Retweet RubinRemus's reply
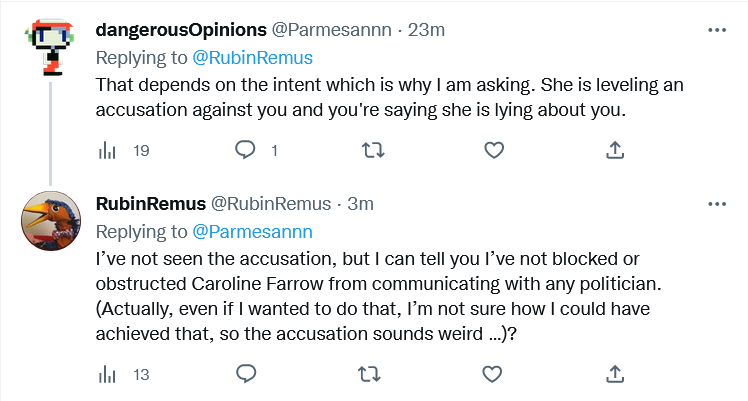Viewport: 748px width, 401px height. [x=369, y=374]
